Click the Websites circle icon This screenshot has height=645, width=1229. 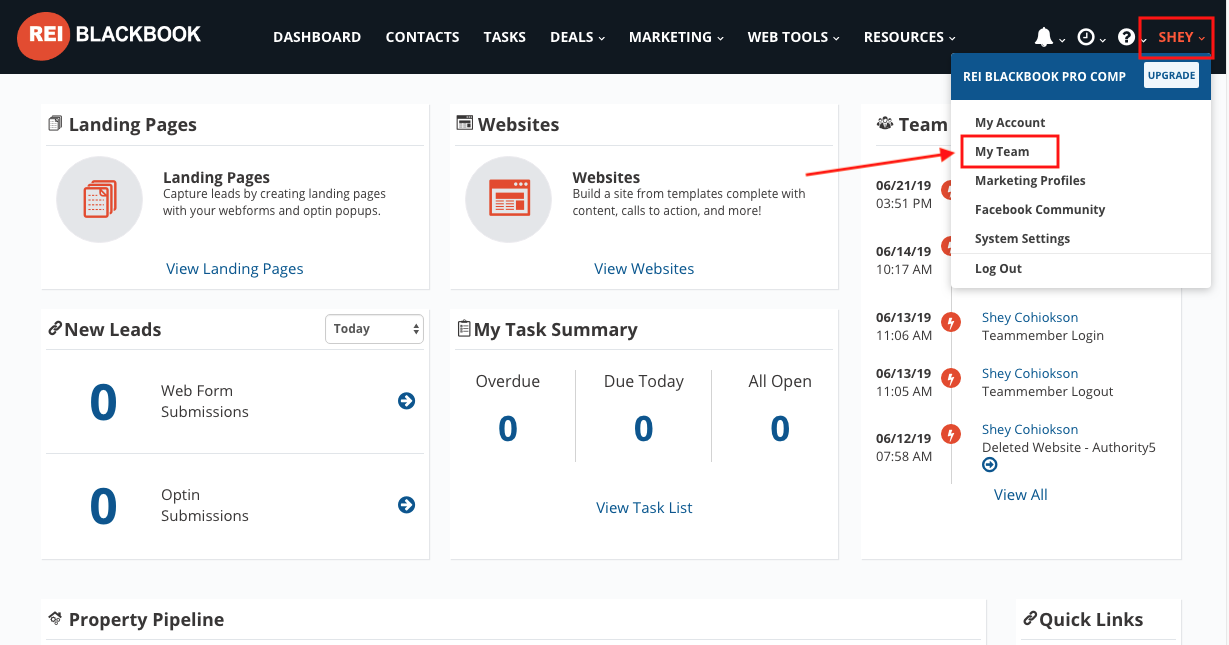point(509,199)
